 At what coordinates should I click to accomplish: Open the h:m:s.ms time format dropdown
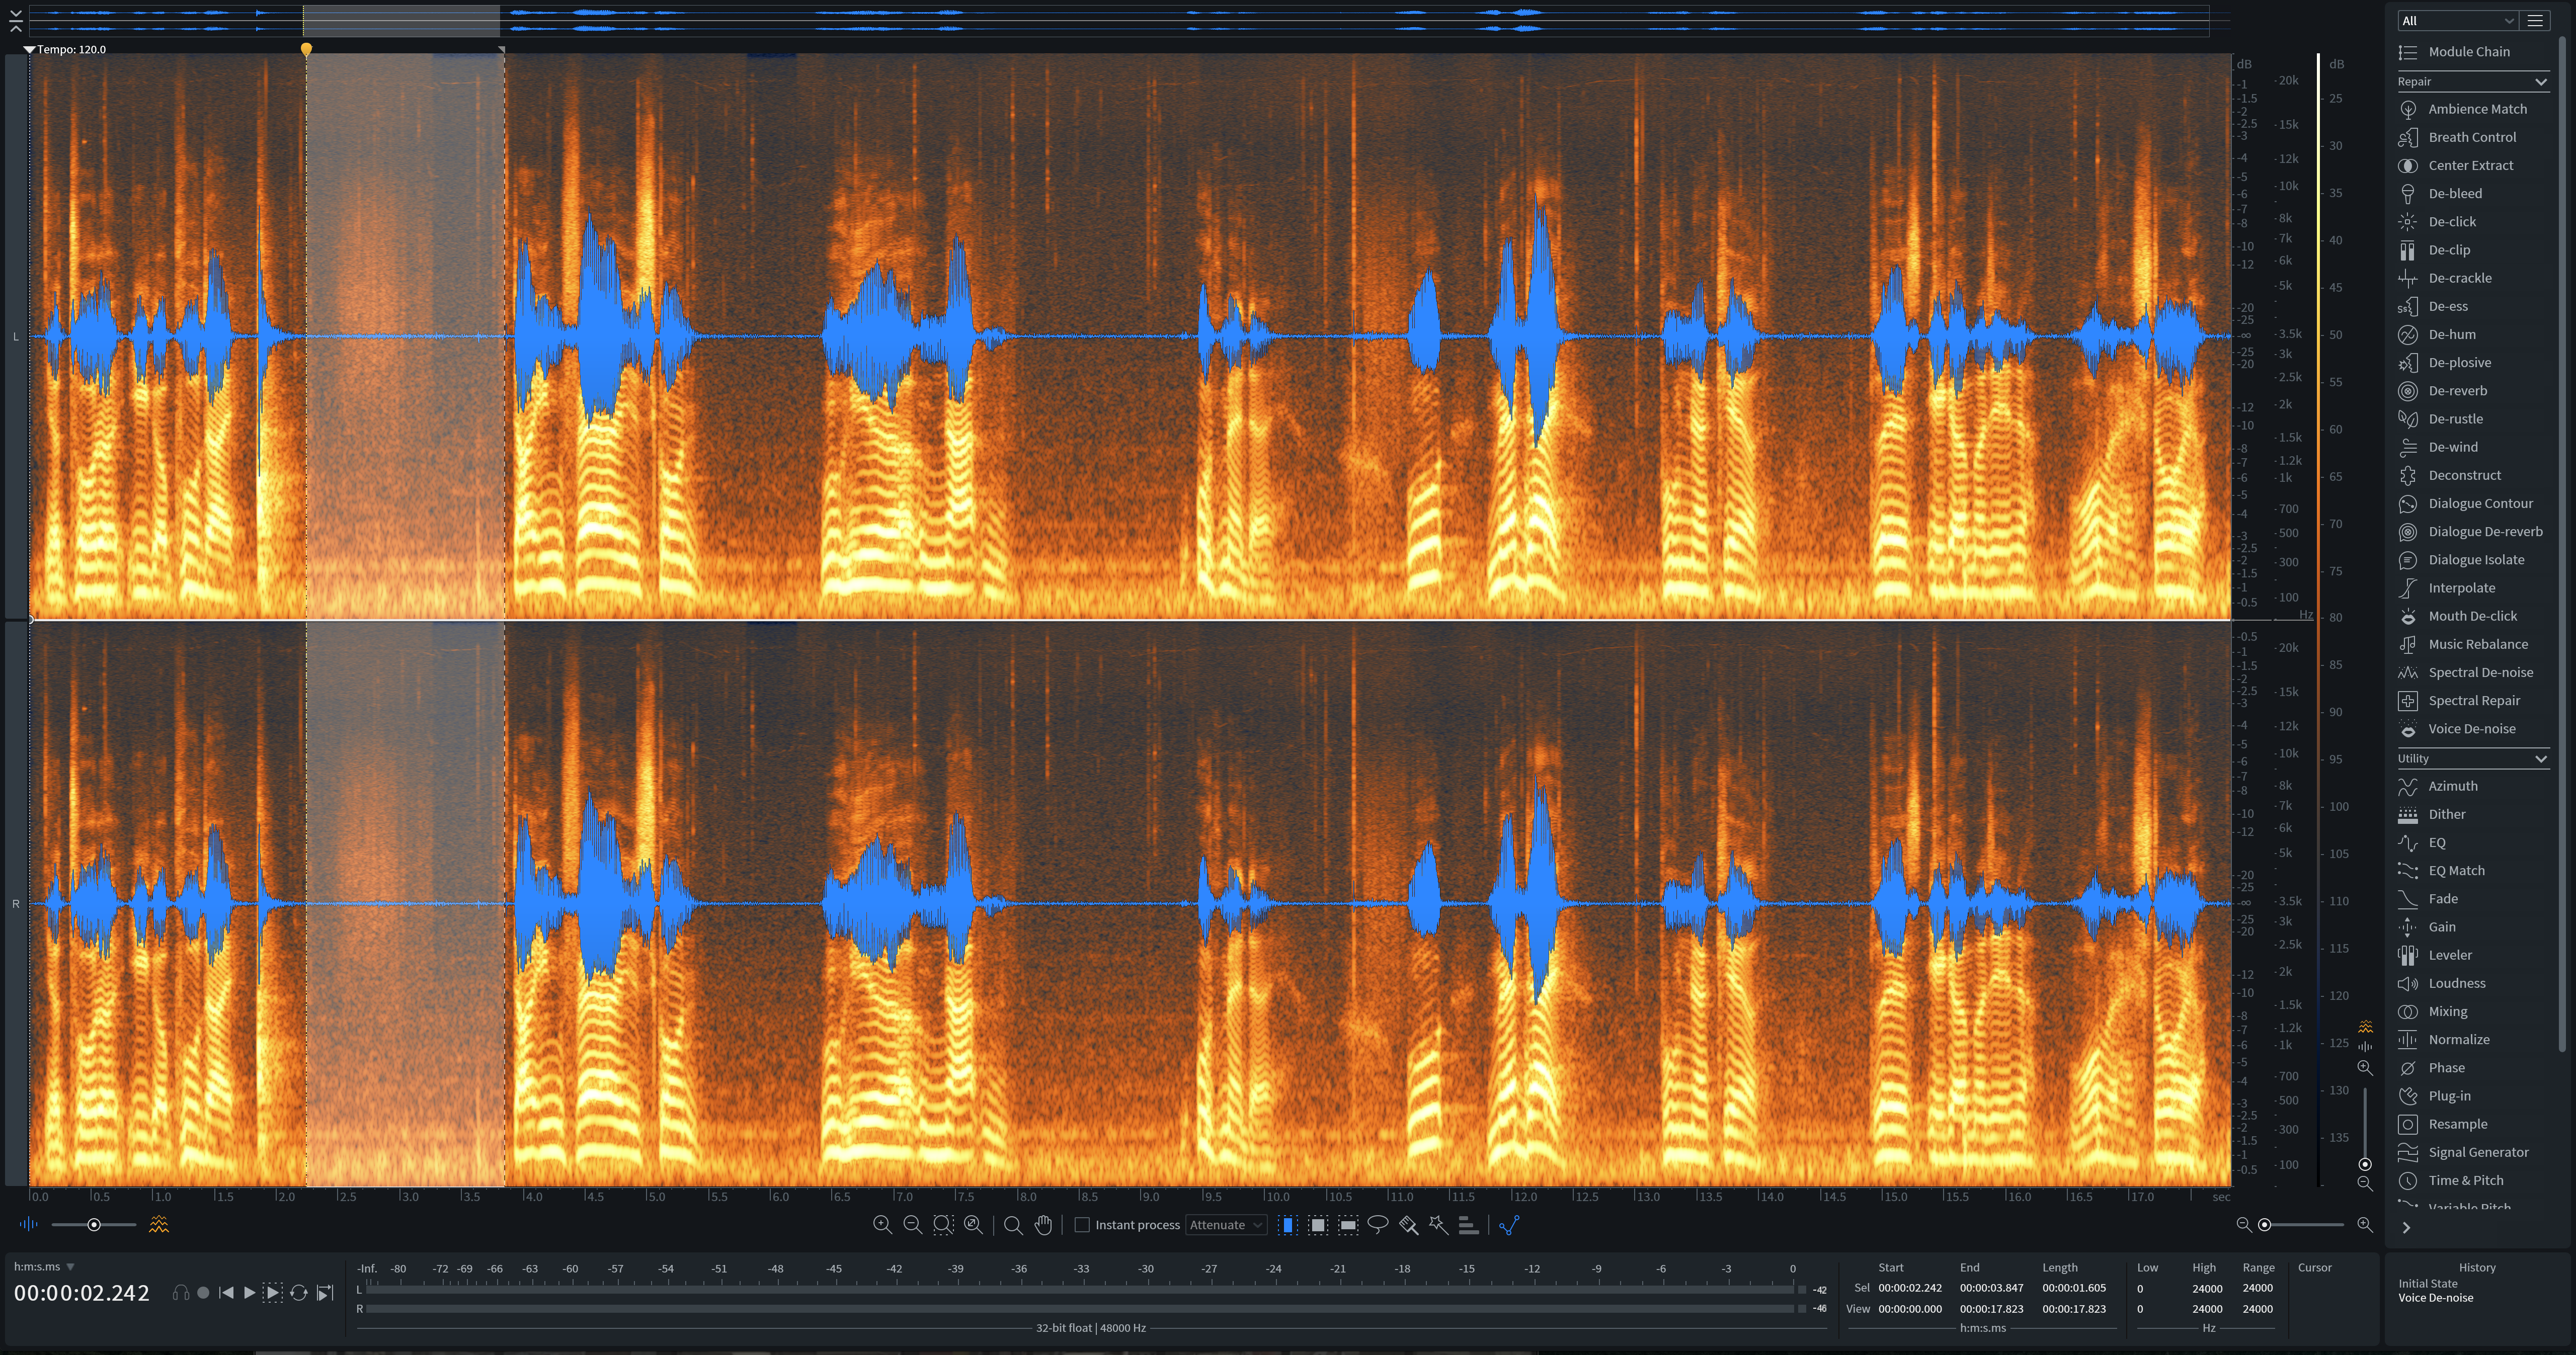click(x=45, y=1266)
